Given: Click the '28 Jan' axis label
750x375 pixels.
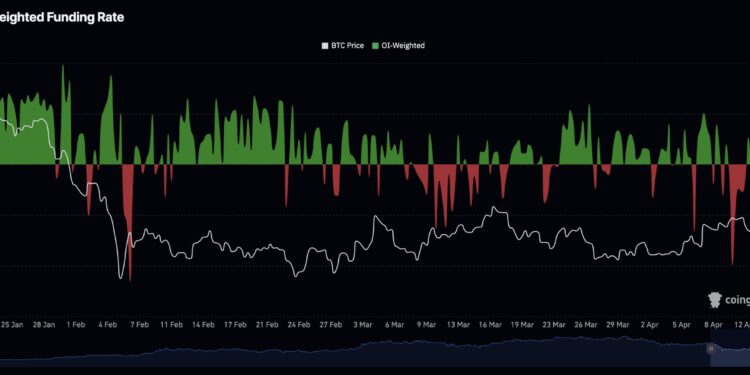Looking at the screenshot, I should [x=44, y=325].
